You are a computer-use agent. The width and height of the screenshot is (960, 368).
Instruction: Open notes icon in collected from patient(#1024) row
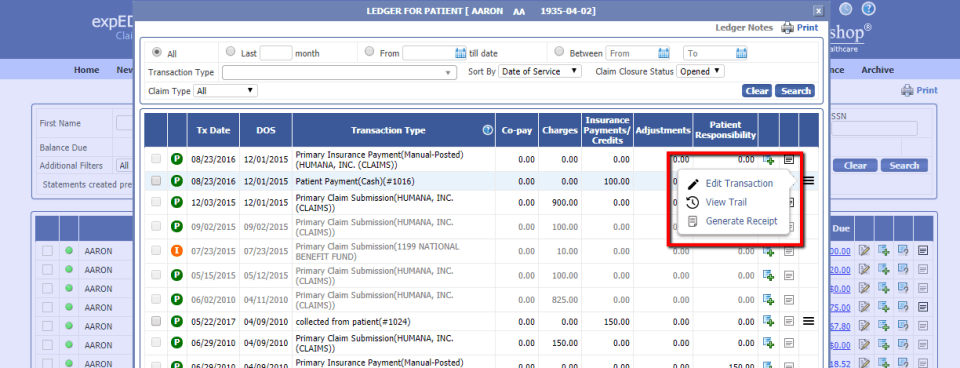click(x=789, y=321)
